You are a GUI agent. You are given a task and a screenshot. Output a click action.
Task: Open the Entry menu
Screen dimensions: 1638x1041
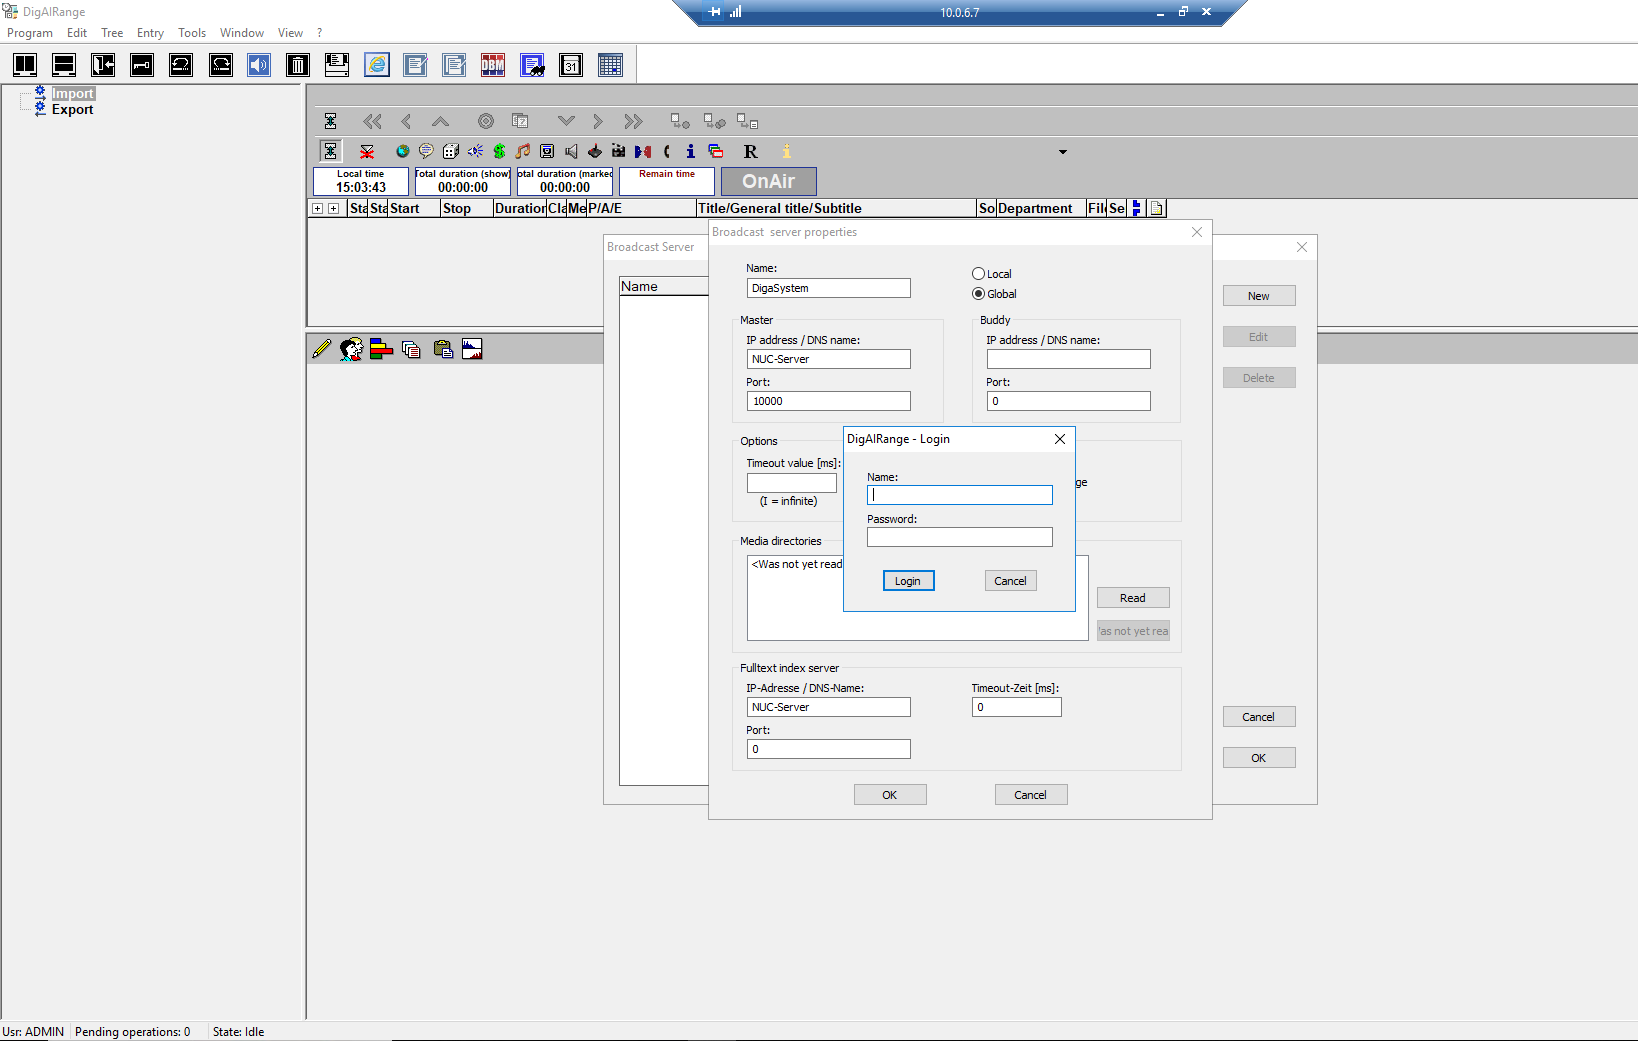150,33
